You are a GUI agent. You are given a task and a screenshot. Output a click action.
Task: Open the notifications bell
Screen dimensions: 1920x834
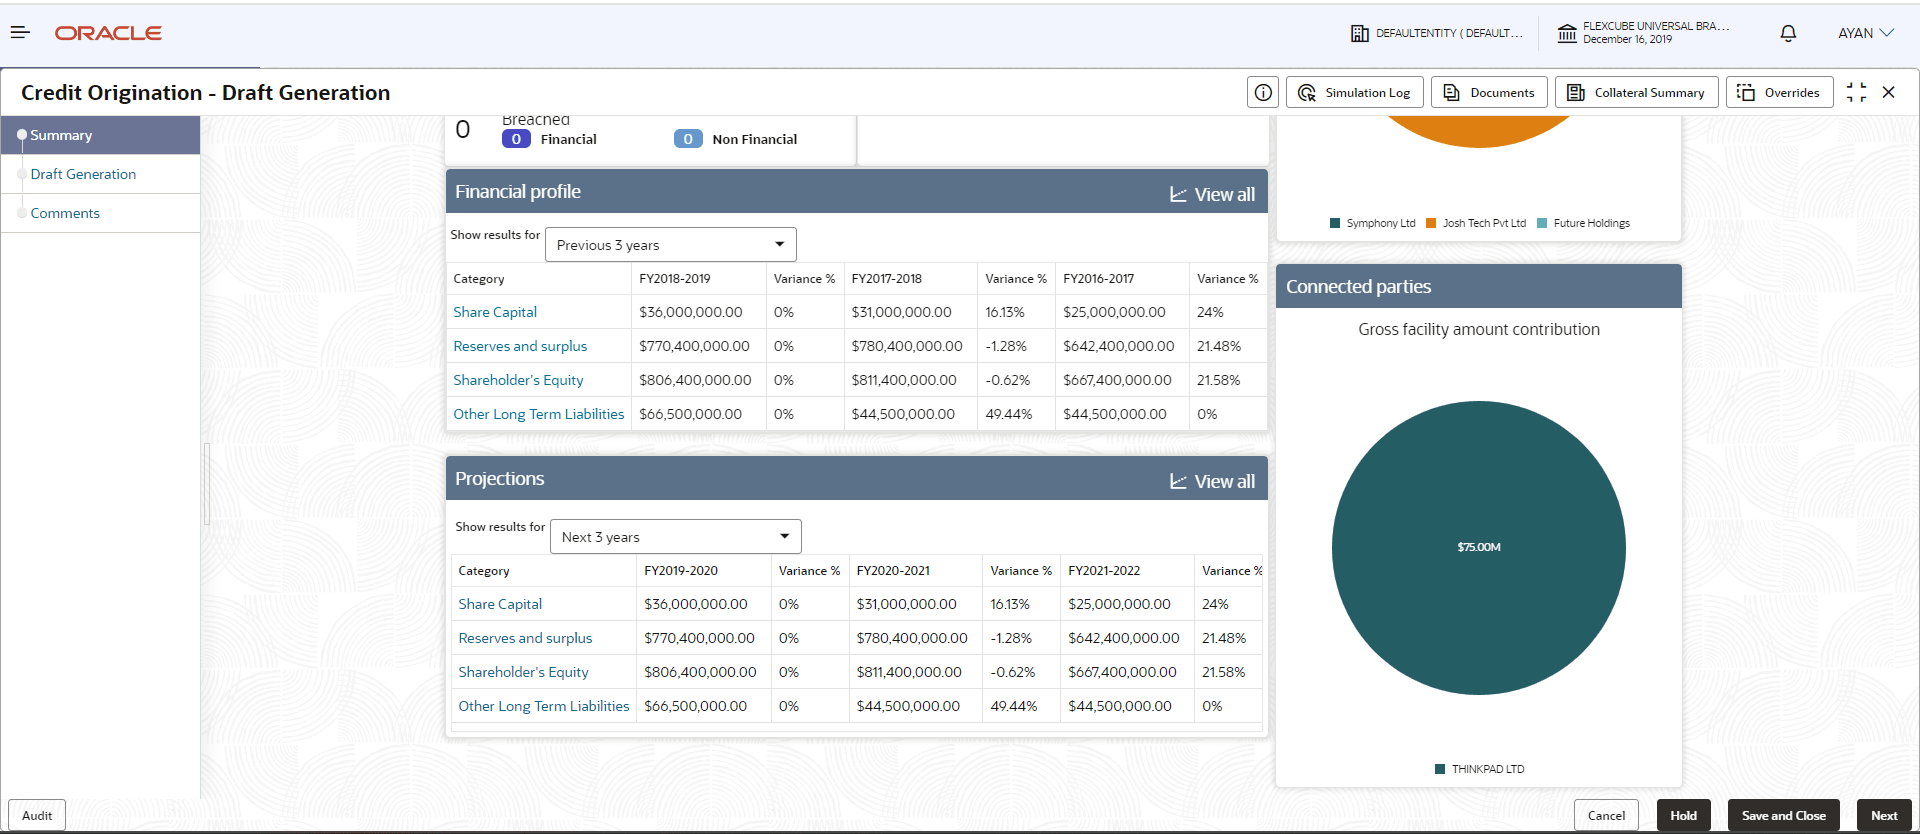coord(1788,33)
